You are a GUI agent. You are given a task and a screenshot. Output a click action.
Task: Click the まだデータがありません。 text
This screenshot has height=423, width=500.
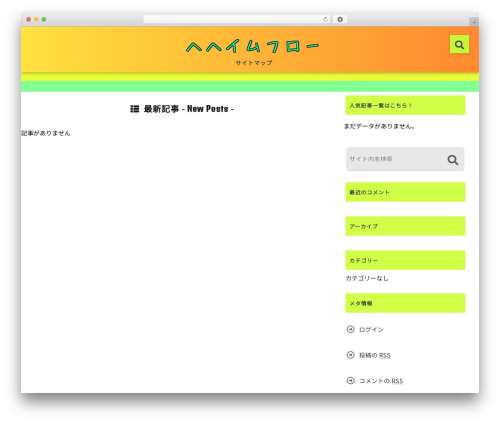tap(379, 126)
